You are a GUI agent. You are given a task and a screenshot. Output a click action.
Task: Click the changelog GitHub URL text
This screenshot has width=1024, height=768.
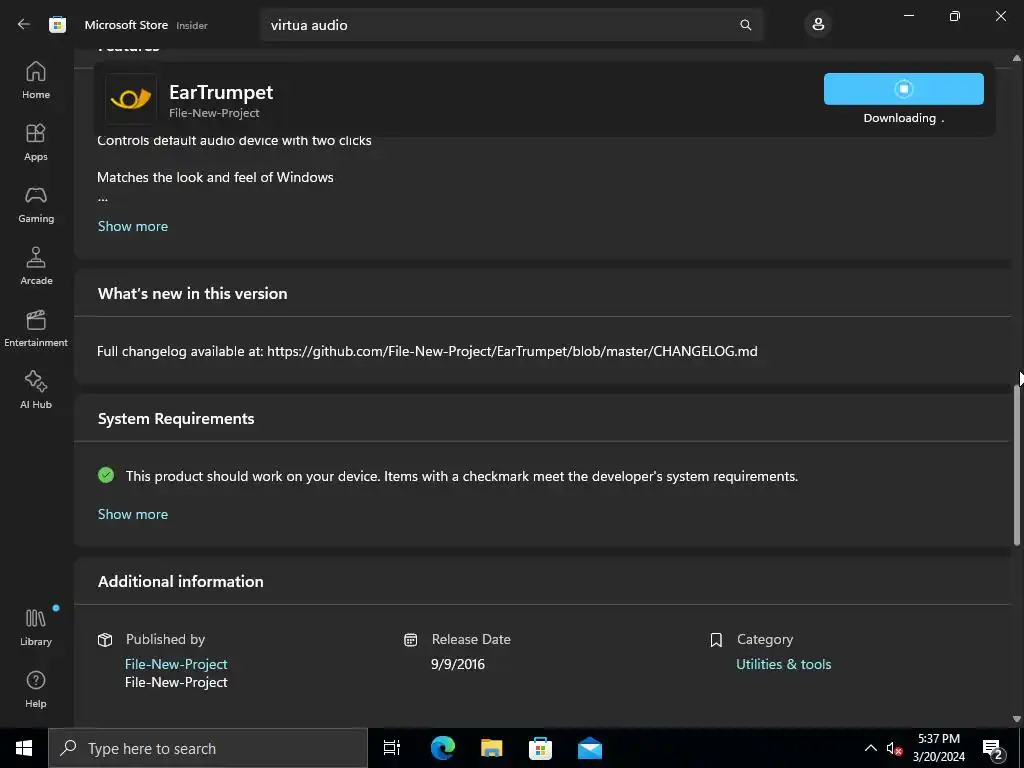point(512,351)
